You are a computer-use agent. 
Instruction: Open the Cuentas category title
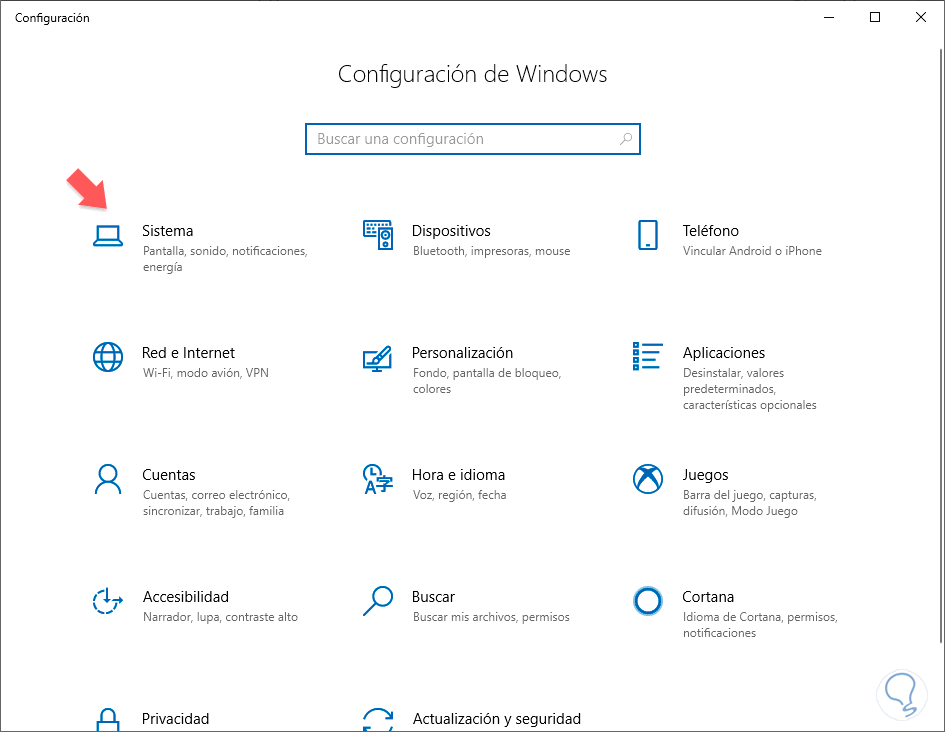point(169,475)
